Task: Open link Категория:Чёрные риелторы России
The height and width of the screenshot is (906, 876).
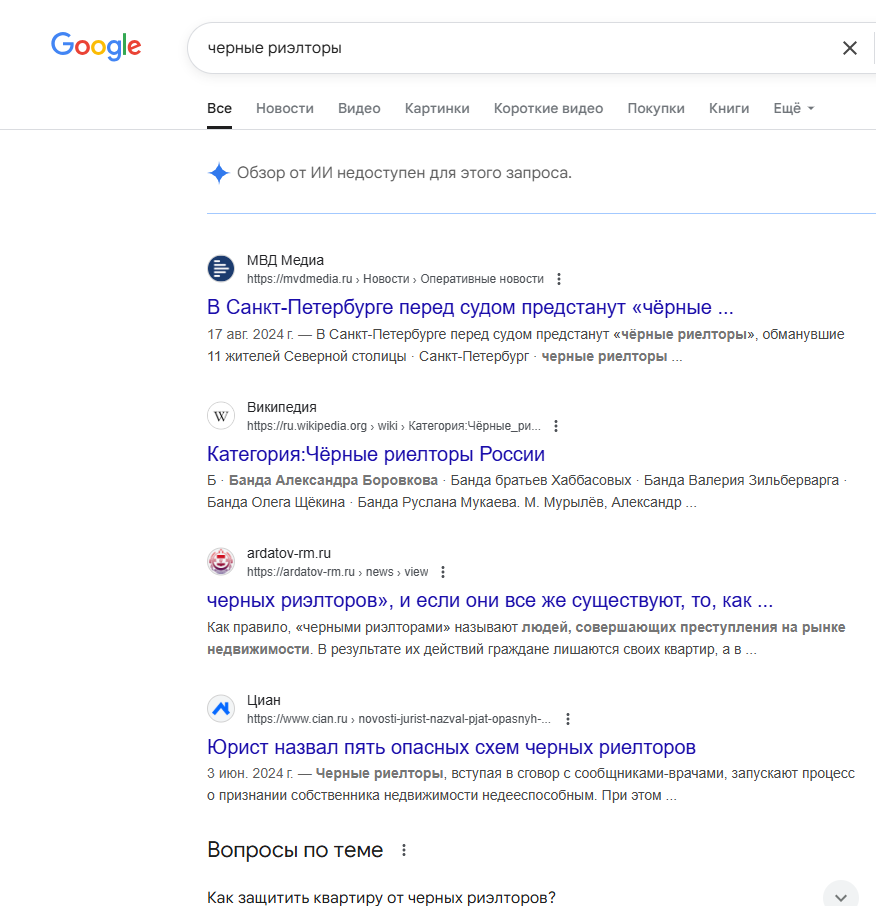Action: [x=376, y=454]
